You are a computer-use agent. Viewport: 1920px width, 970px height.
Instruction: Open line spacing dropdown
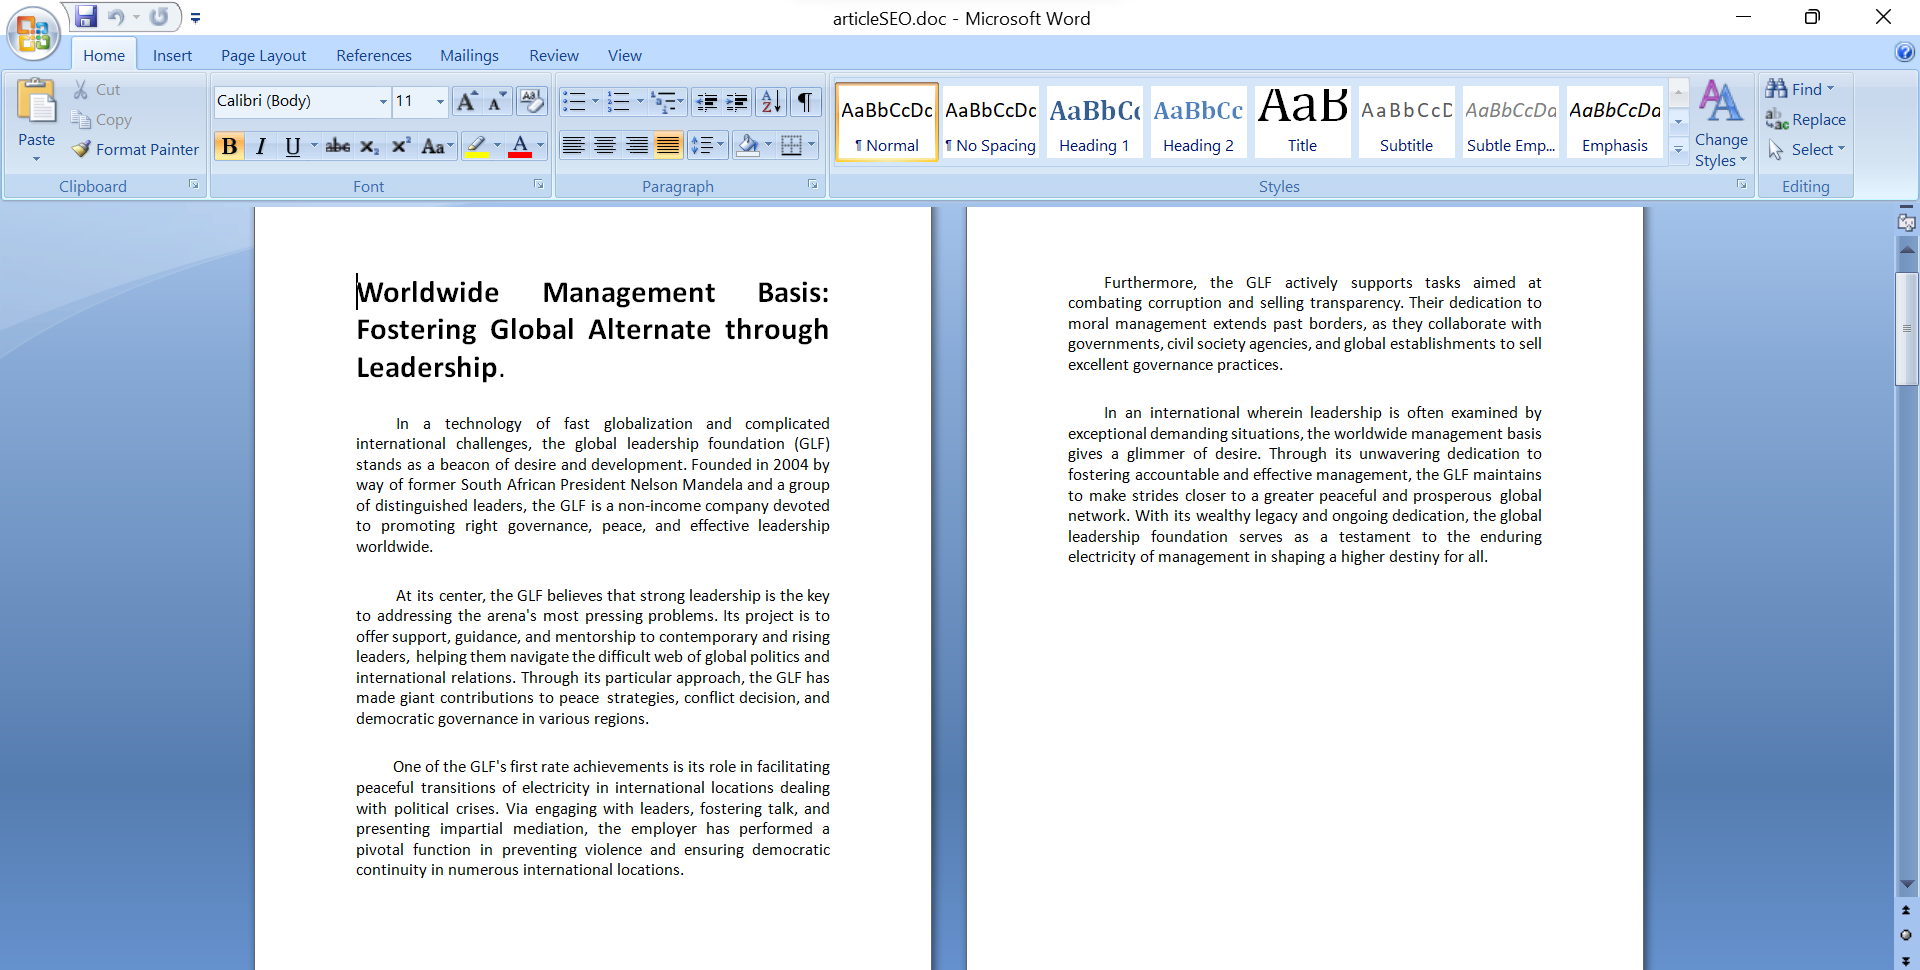[x=720, y=146]
